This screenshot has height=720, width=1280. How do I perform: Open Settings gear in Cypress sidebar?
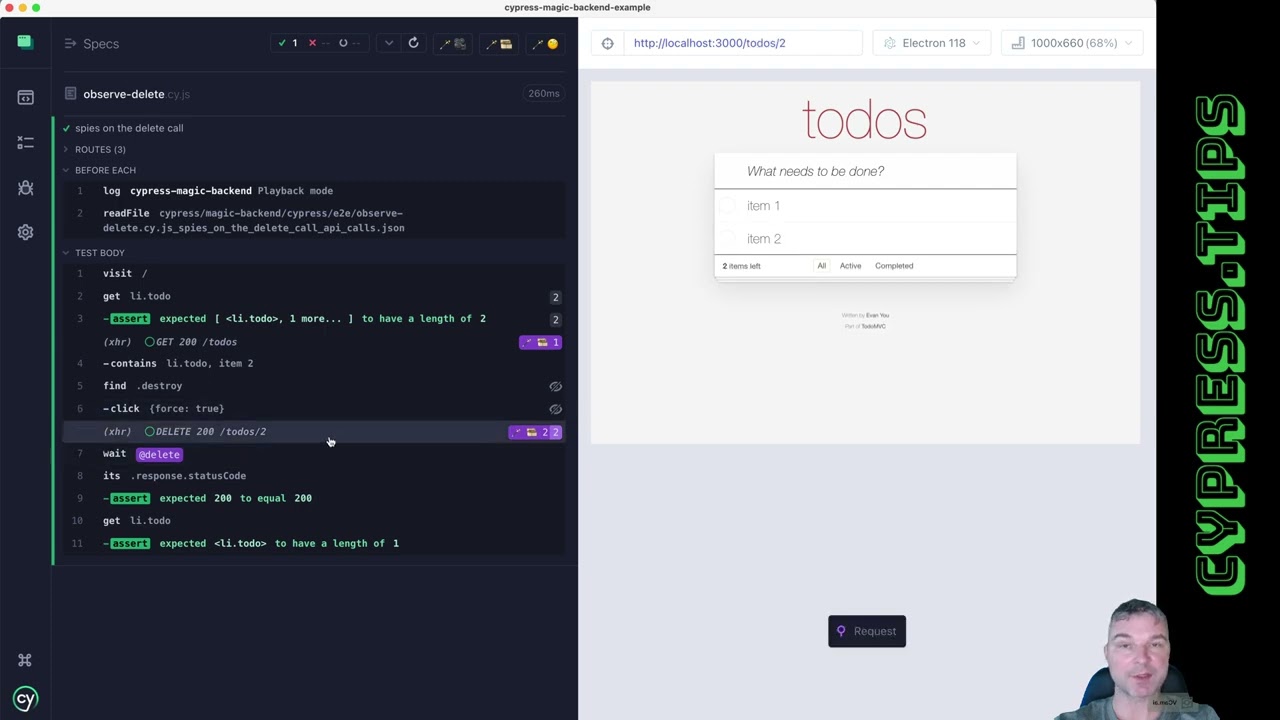click(x=25, y=232)
